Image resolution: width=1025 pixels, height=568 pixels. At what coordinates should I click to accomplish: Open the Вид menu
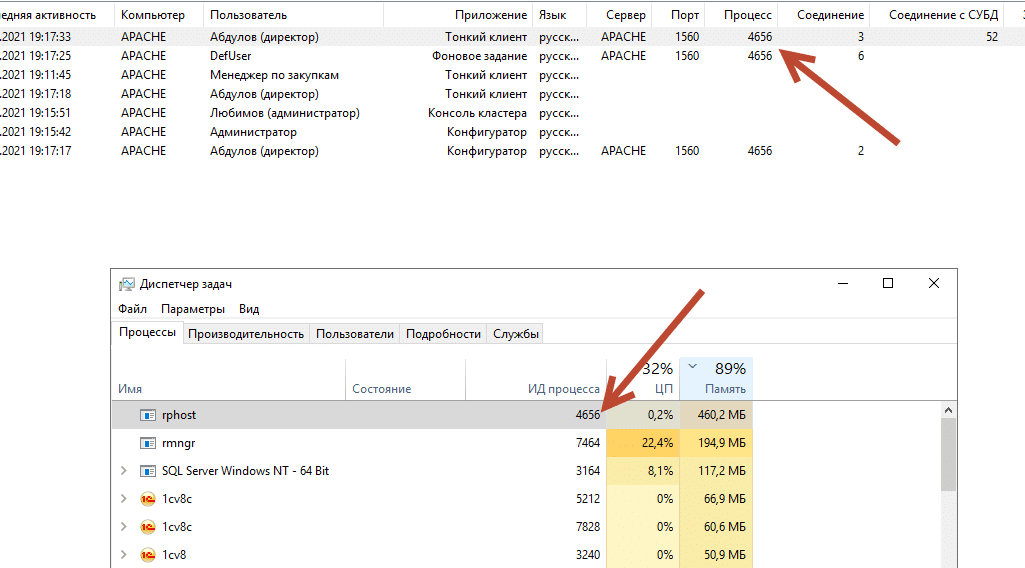(x=249, y=309)
